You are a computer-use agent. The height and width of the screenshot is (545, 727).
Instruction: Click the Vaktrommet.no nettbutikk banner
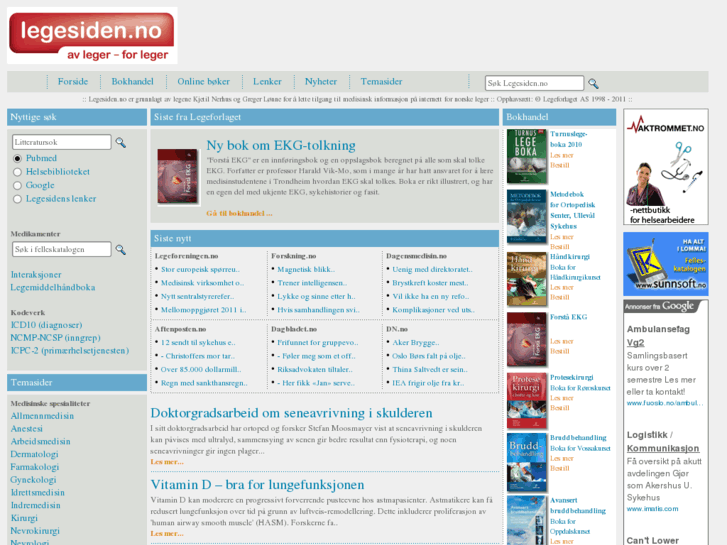666,167
